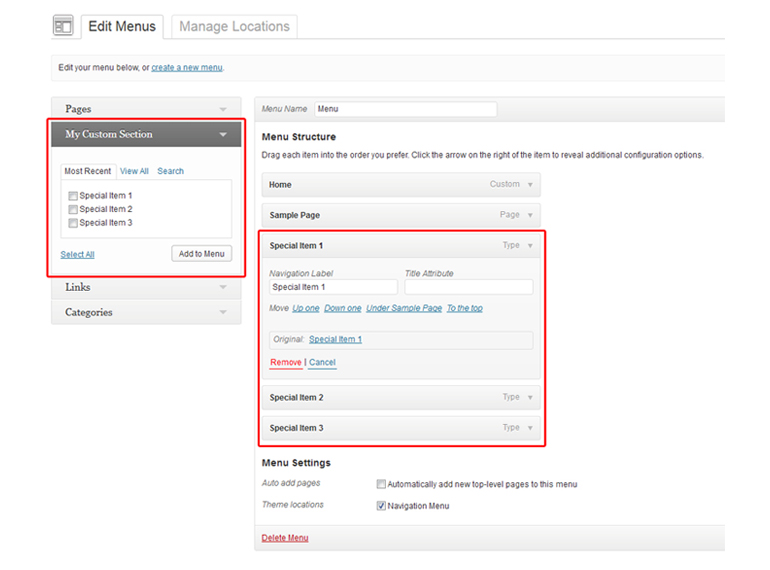Check the Special Item 1 checkbox

point(73,196)
